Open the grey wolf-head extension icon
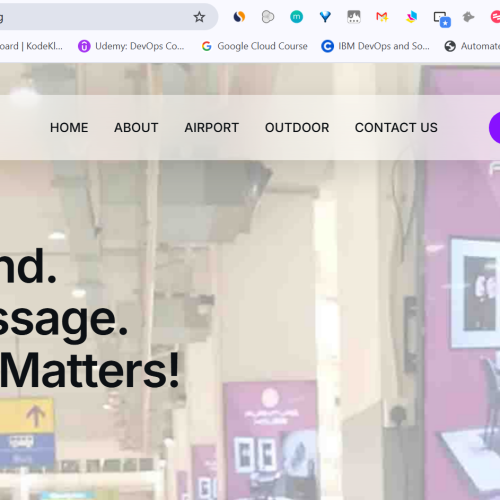The image size is (500, 500). (x=468, y=17)
